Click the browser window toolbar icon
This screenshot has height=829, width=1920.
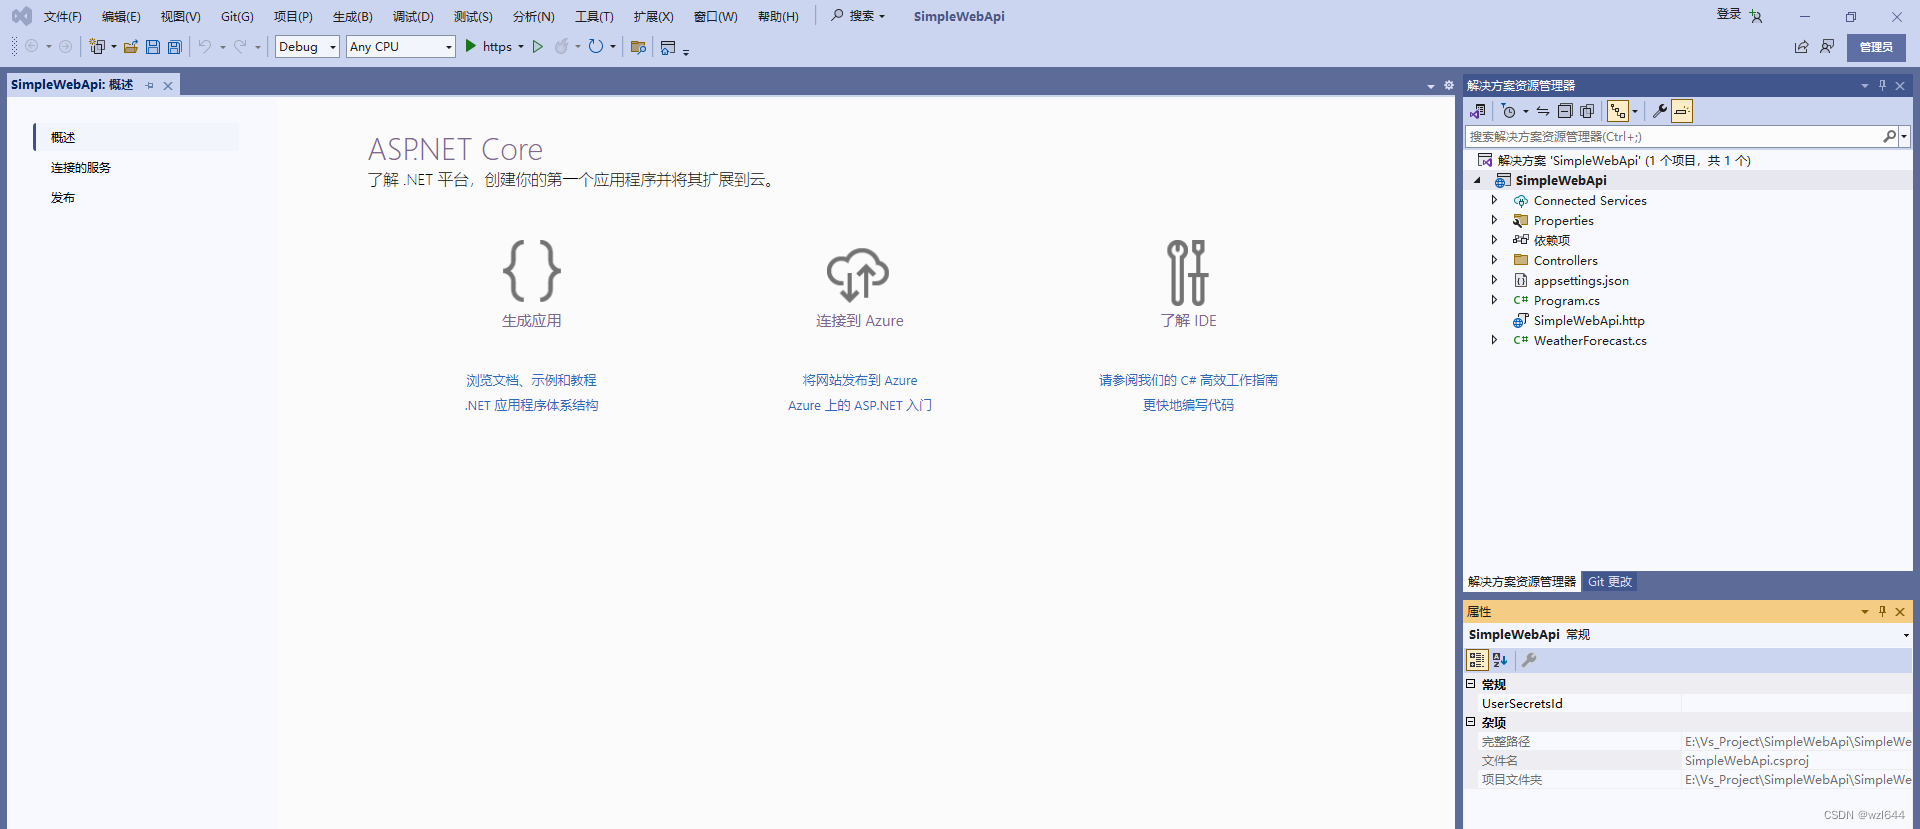click(x=668, y=46)
